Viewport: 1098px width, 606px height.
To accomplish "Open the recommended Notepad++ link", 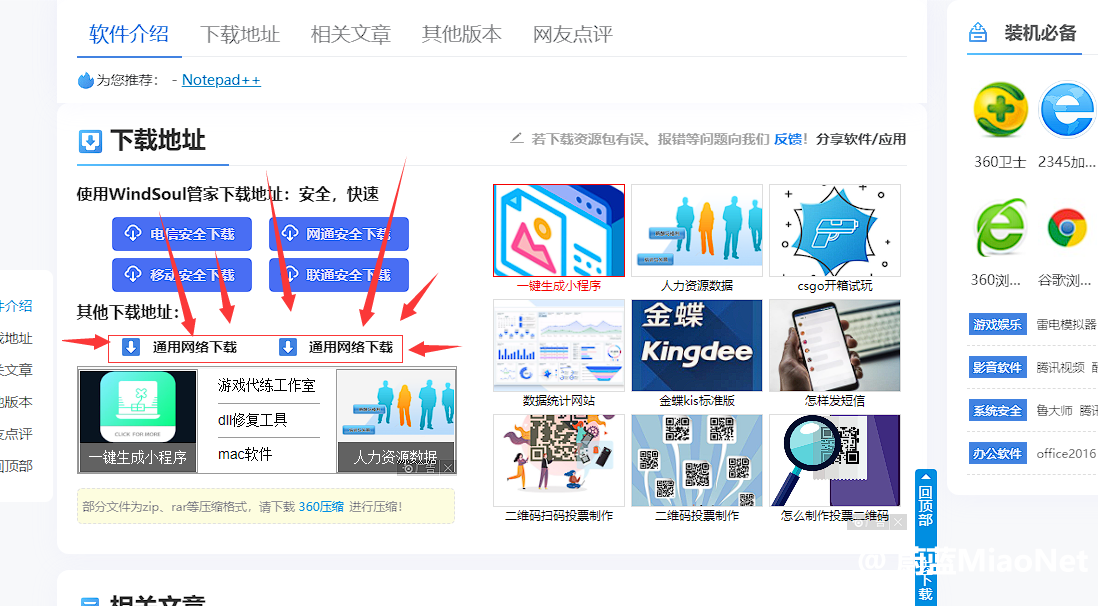I will pos(221,80).
